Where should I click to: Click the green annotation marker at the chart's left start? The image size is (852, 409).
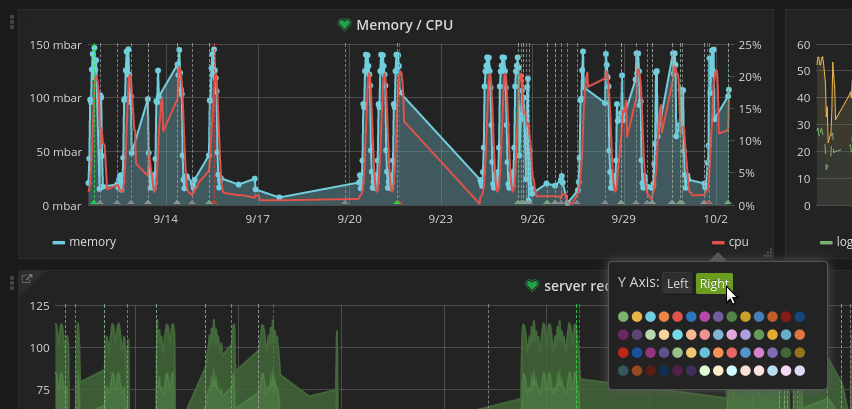[94, 203]
